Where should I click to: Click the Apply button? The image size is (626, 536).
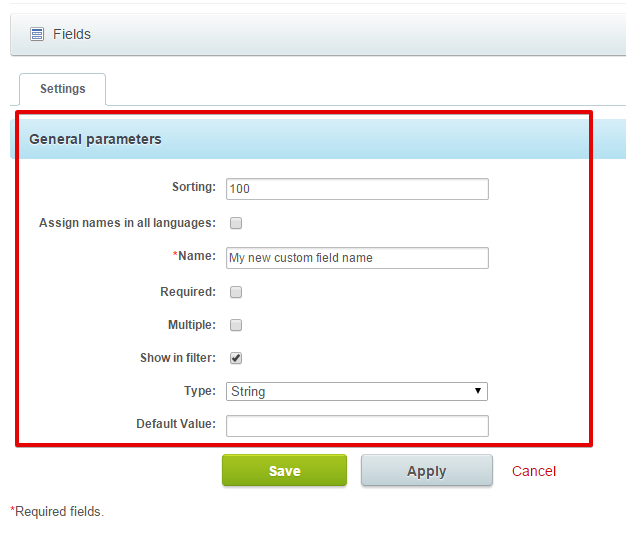click(x=427, y=470)
